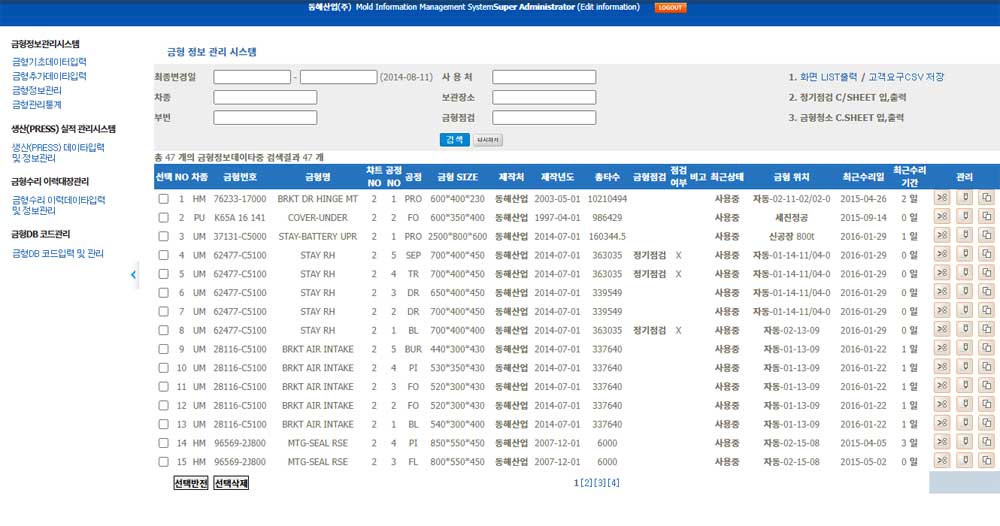Click the blue 검색 search button
Image resolution: width=1000 pixels, height=526 pixels.
[x=455, y=140]
